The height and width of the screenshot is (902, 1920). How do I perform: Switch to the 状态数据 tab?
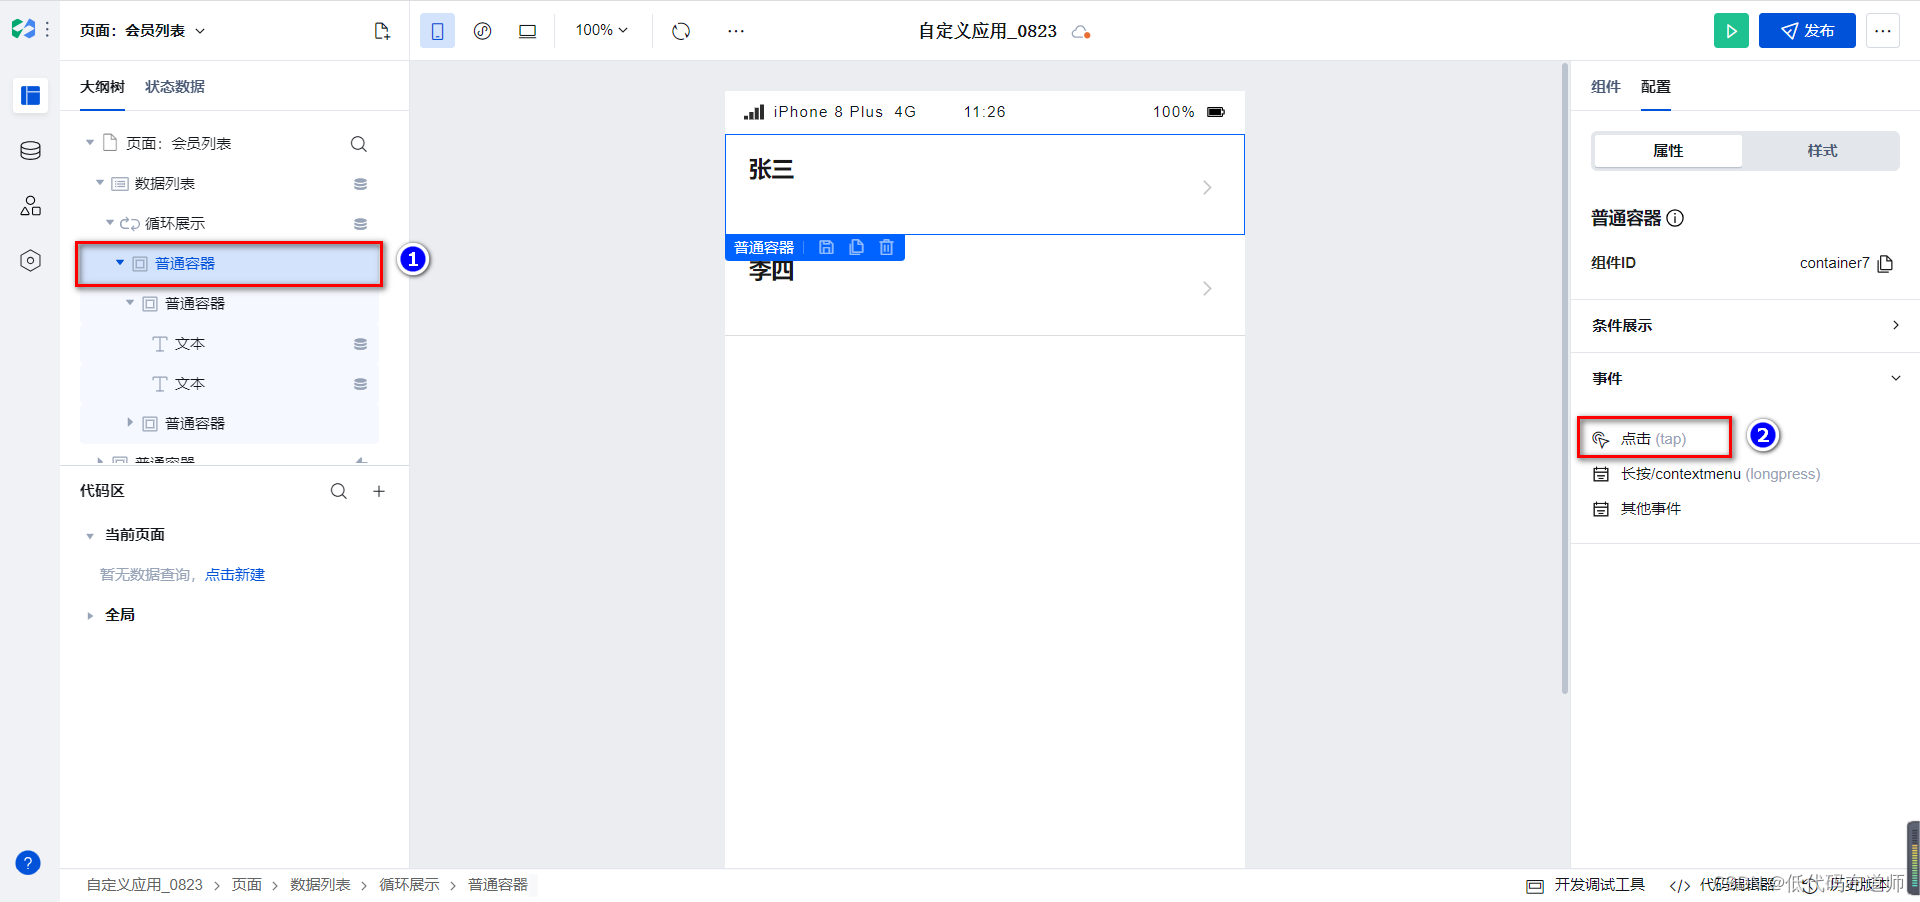pos(175,87)
